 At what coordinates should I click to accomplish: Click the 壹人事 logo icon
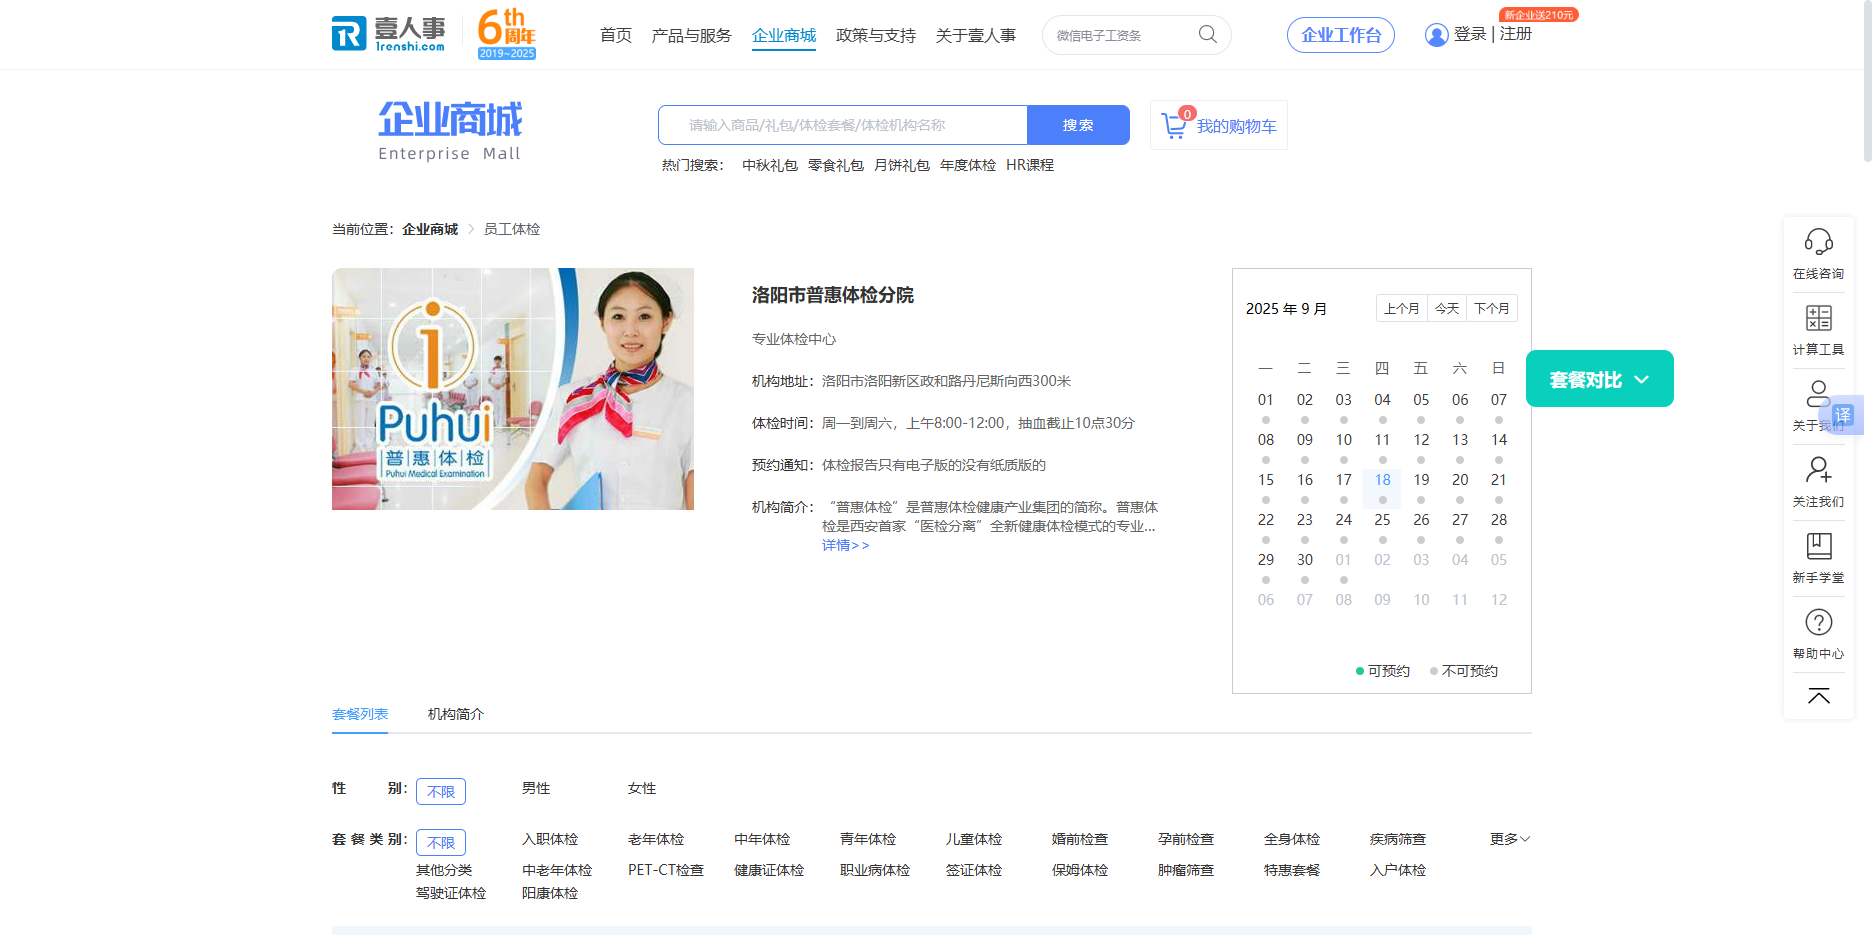pyautogui.click(x=349, y=33)
